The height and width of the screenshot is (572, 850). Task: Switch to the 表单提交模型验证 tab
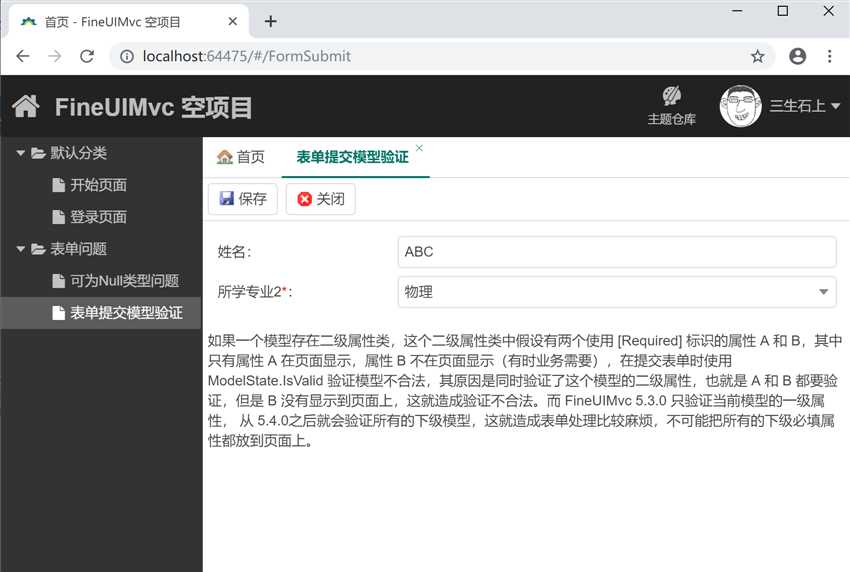coord(352,157)
